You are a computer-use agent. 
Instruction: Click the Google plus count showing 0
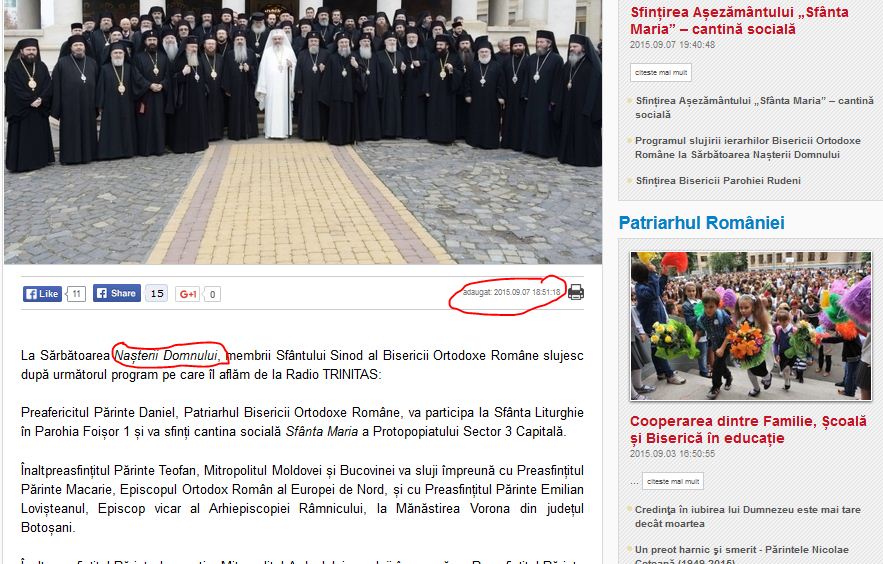pos(212,294)
